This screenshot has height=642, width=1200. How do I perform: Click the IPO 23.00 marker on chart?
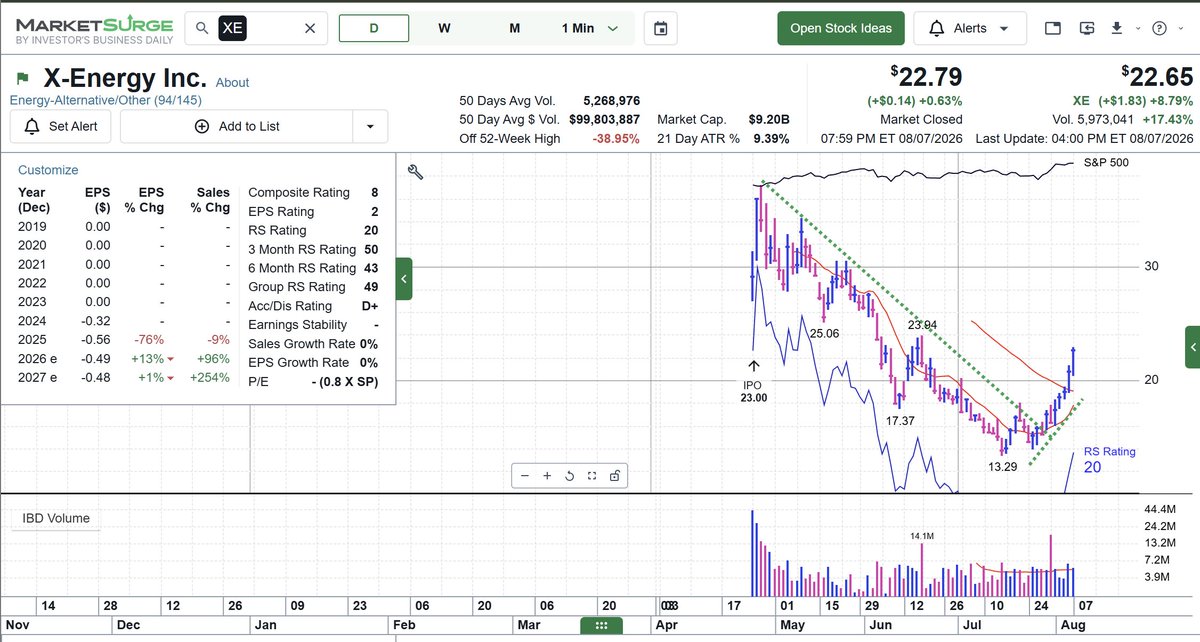click(753, 381)
